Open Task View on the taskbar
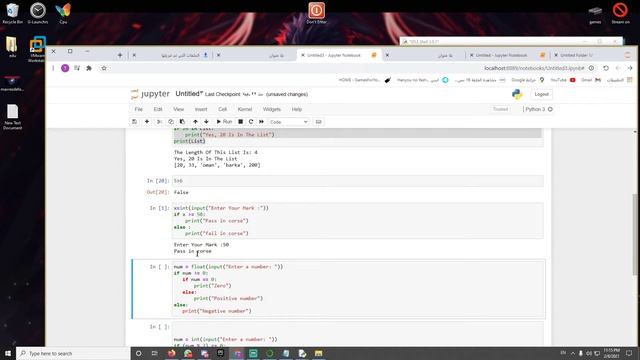 click(x=155, y=353)
